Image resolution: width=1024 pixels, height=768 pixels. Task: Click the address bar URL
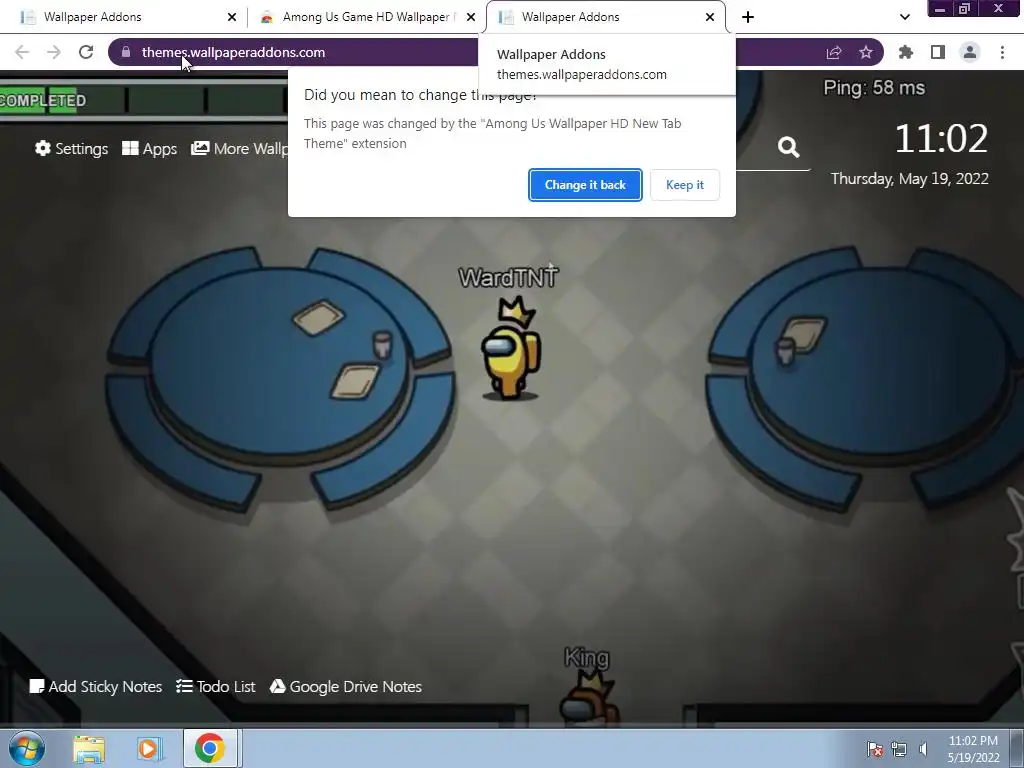point(233,52)
